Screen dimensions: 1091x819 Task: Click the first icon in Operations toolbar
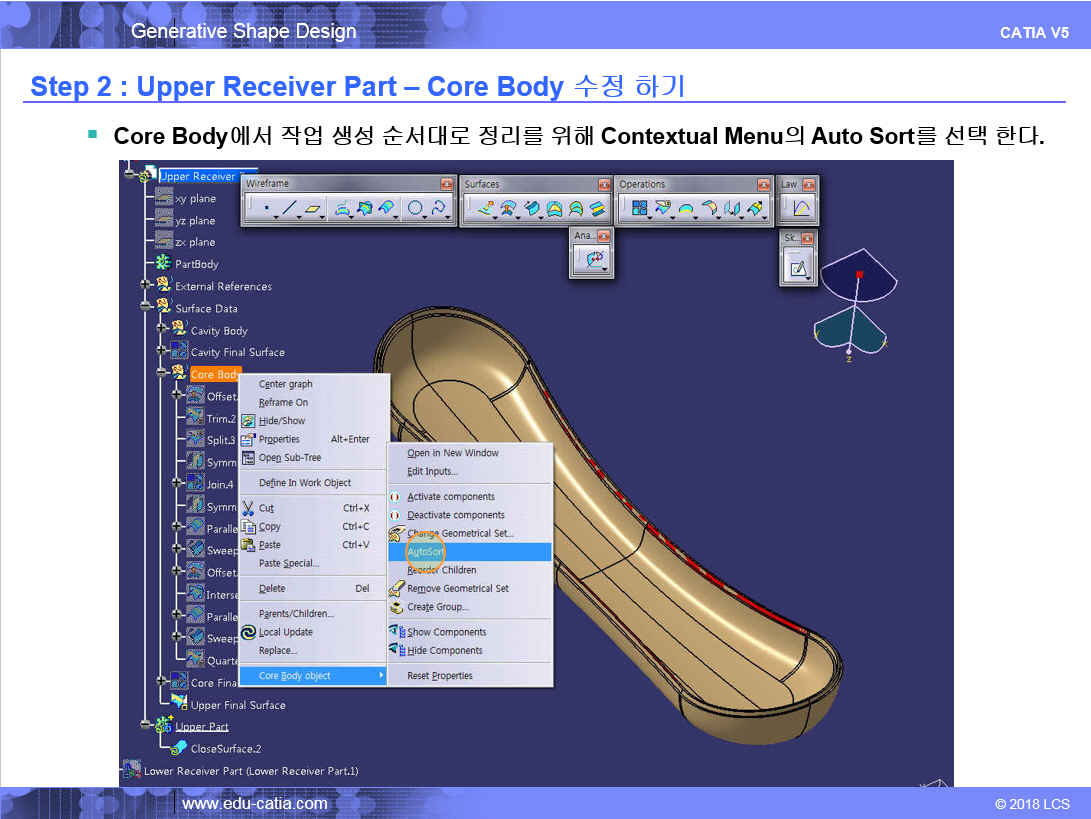638,209
